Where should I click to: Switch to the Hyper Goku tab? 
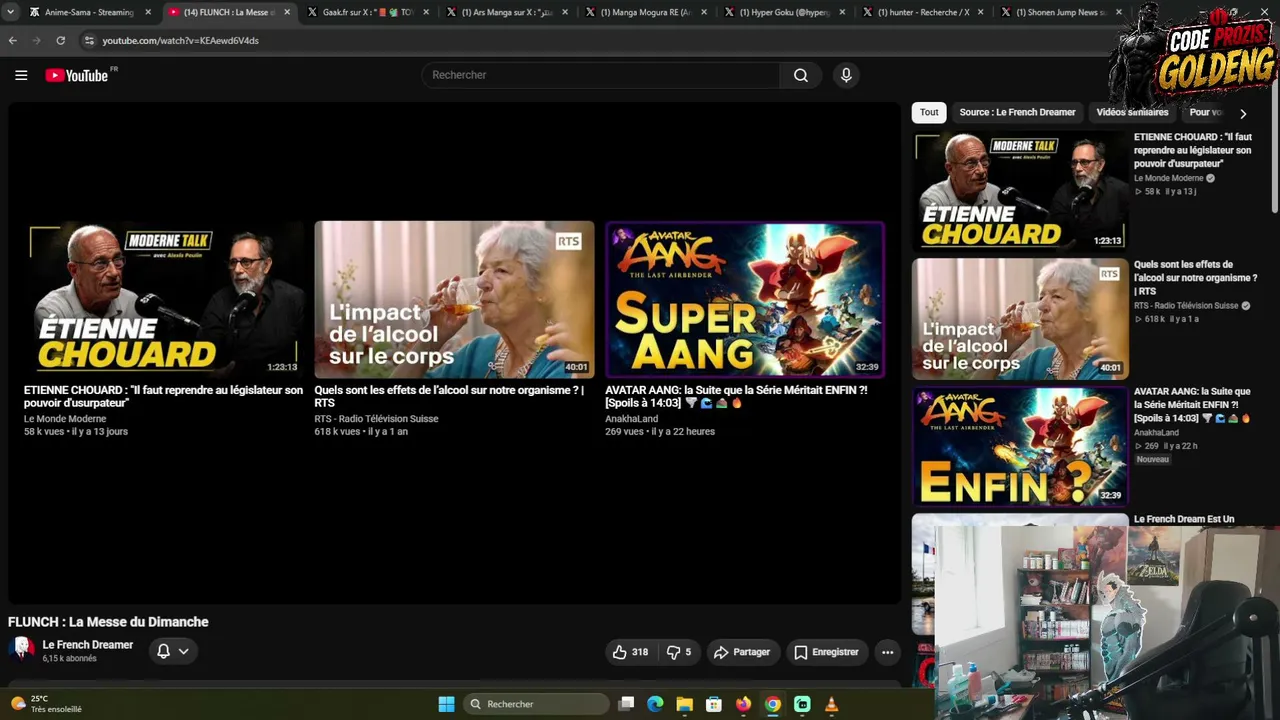click(x=783, y=12)
